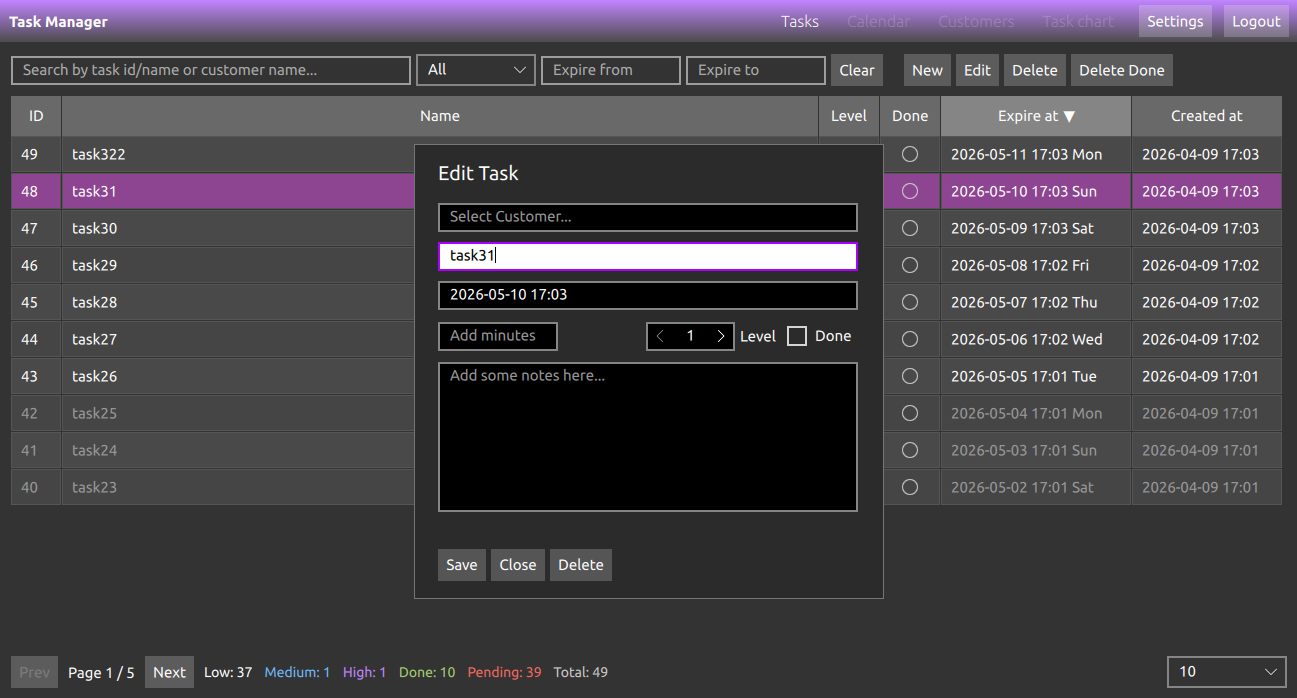Sort by the Level column header
Screen dimensions: 1297x698
pyautogui.click(x=849, y=116)
